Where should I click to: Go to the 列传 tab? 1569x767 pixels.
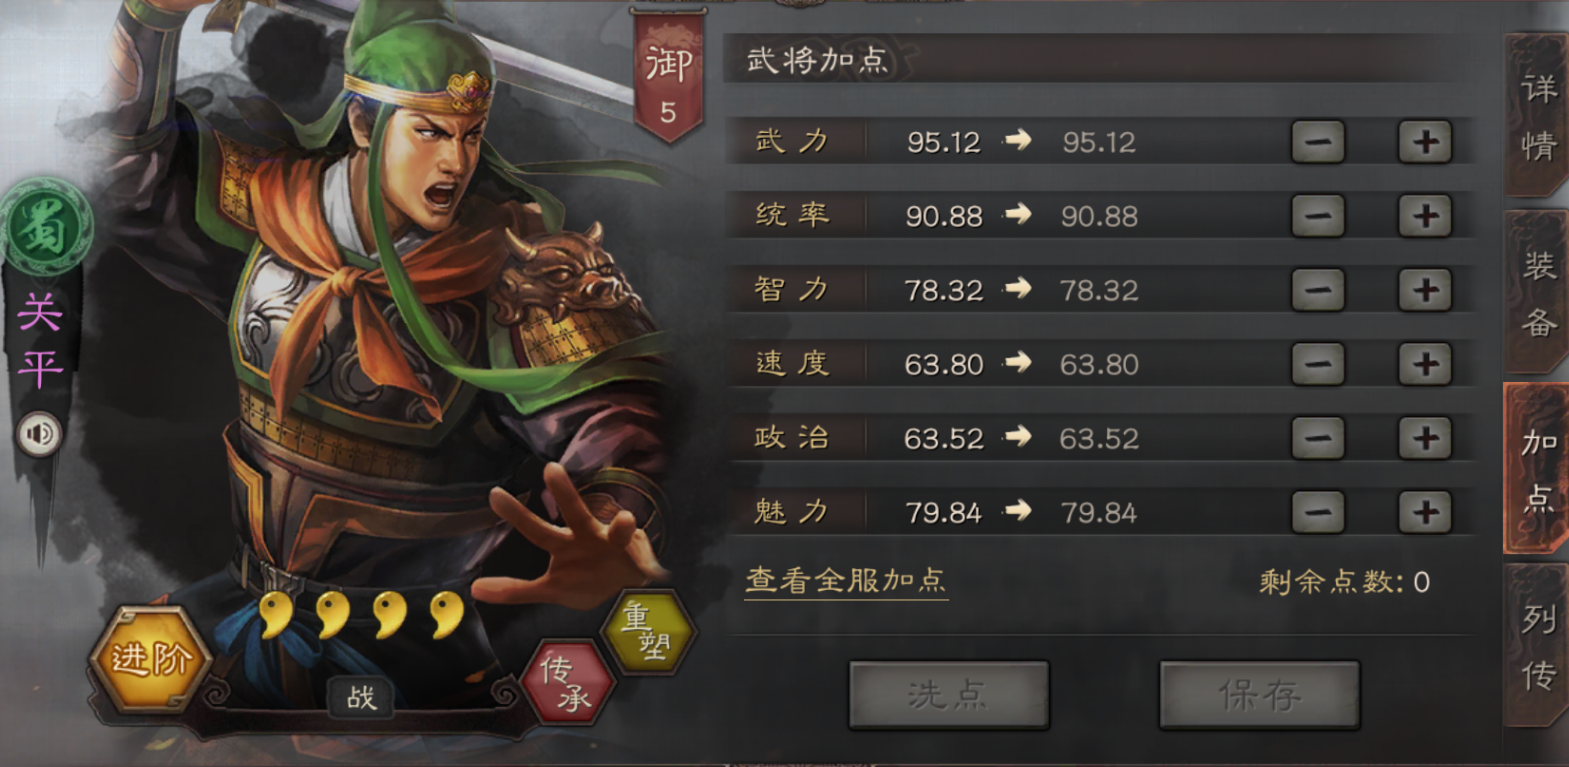pos(1537,646)
